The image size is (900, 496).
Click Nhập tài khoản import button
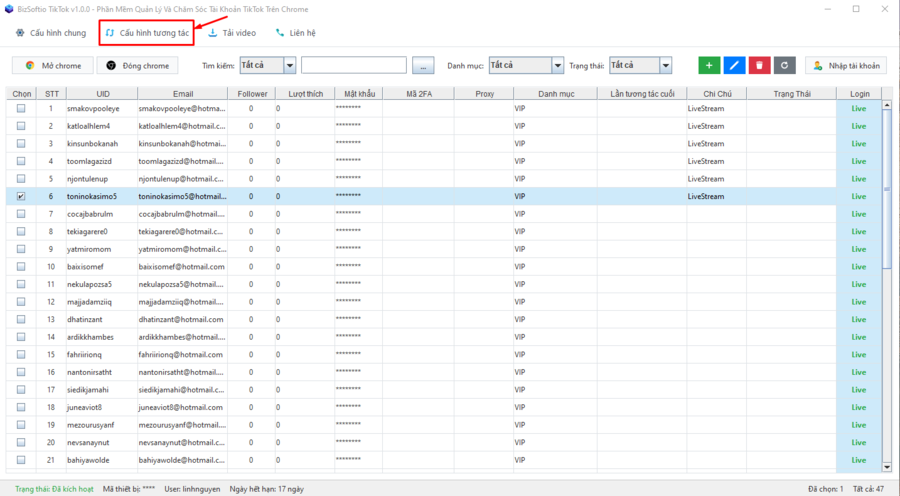coord(846,65)
